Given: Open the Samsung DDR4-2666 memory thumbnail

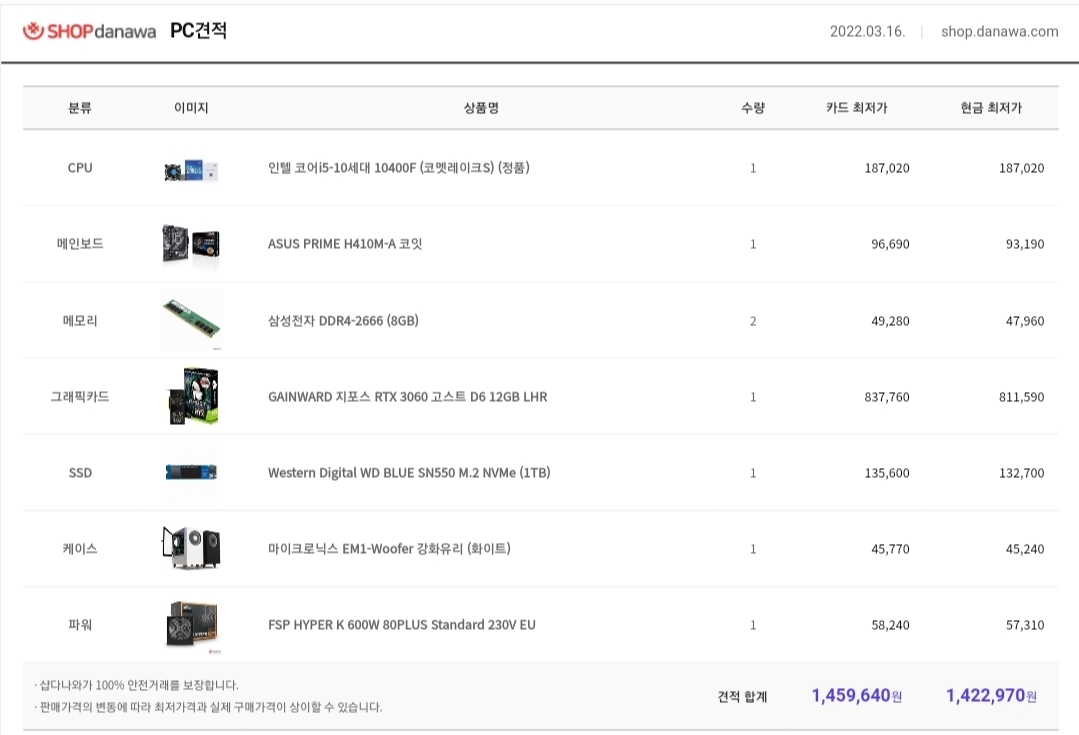Looking at the screenshot, I should [x=191, y=321].
